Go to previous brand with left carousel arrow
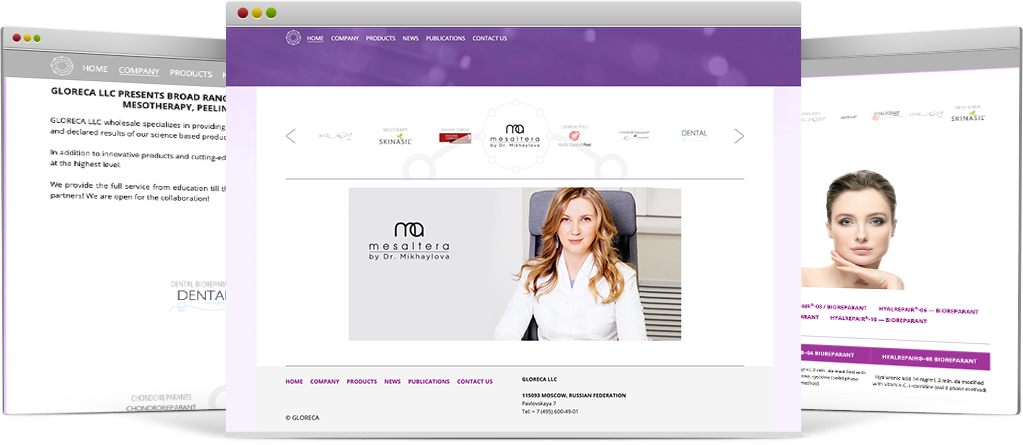 291,136
